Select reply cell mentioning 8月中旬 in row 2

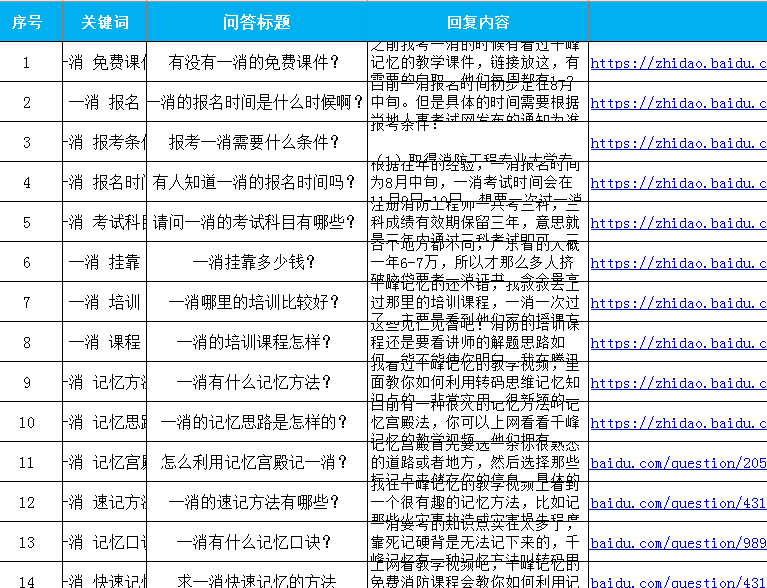pyautogui.click(x=478, y=102)
